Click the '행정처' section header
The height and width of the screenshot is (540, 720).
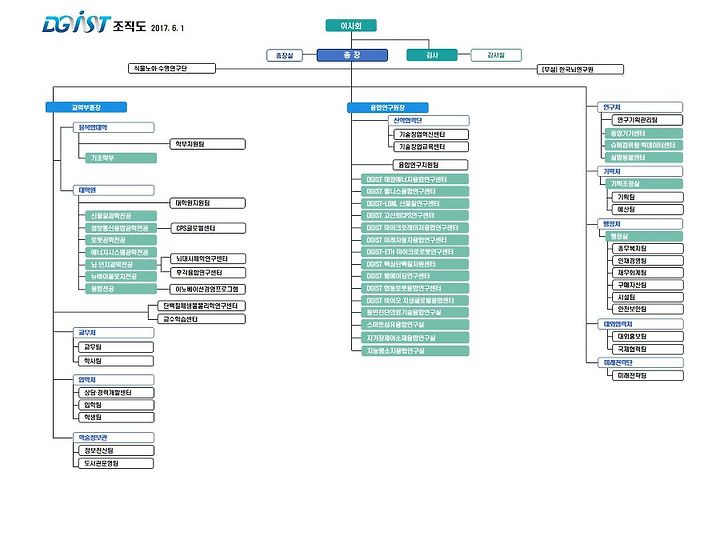(x=641, y=224)
